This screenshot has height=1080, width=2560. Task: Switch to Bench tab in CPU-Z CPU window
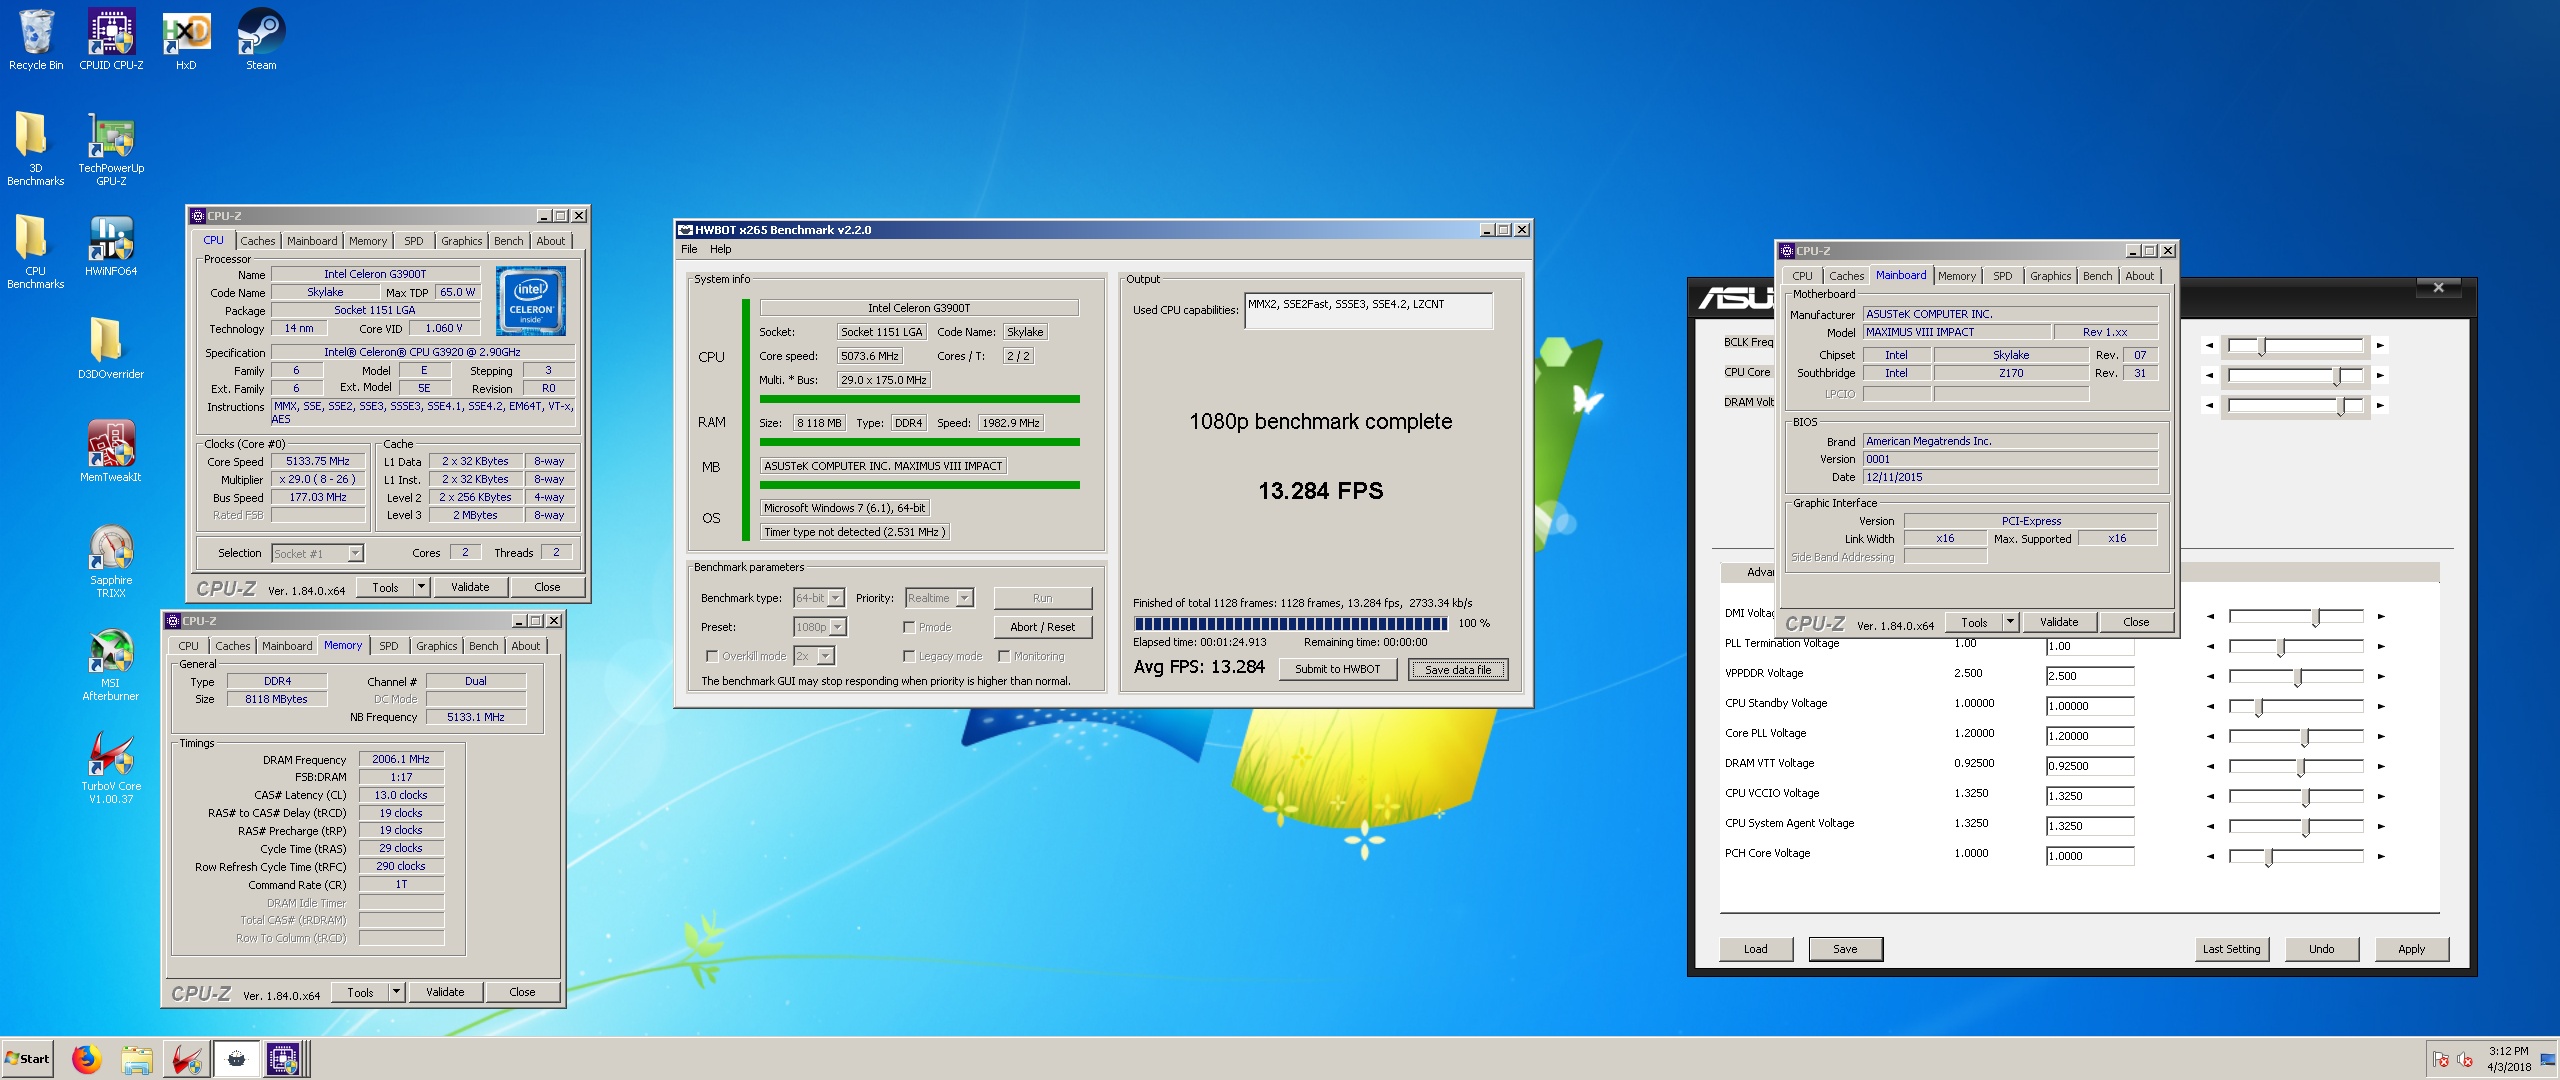point(508,241)
